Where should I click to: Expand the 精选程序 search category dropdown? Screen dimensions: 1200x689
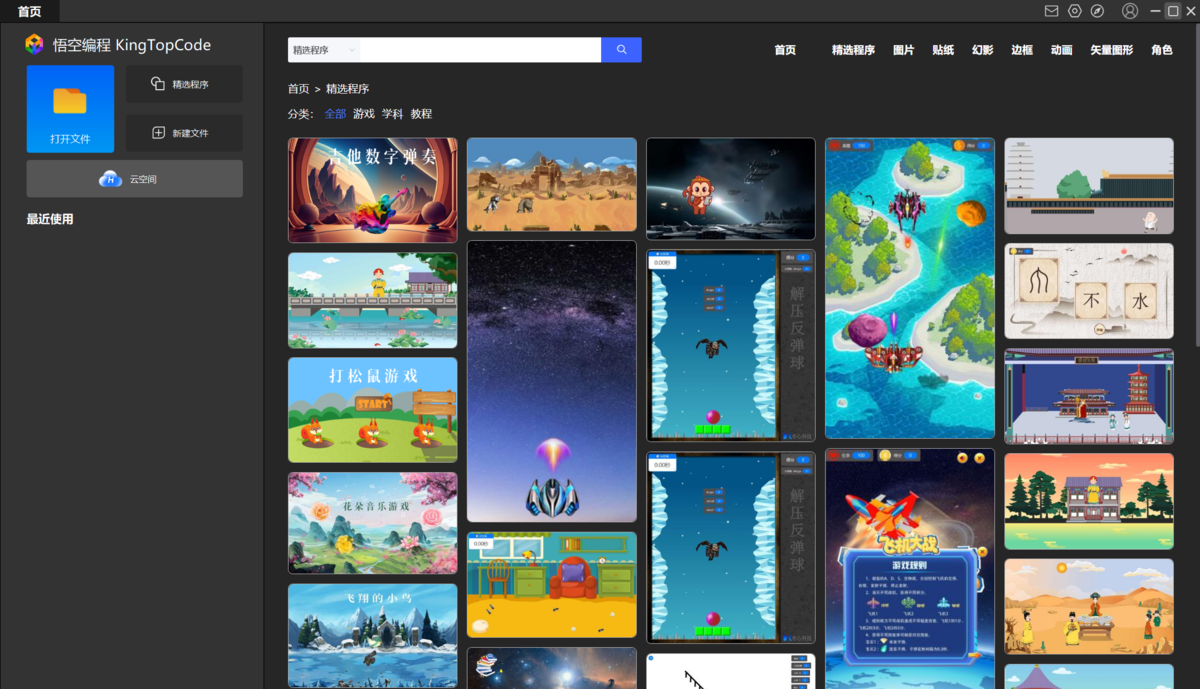(x=323, y=50)
